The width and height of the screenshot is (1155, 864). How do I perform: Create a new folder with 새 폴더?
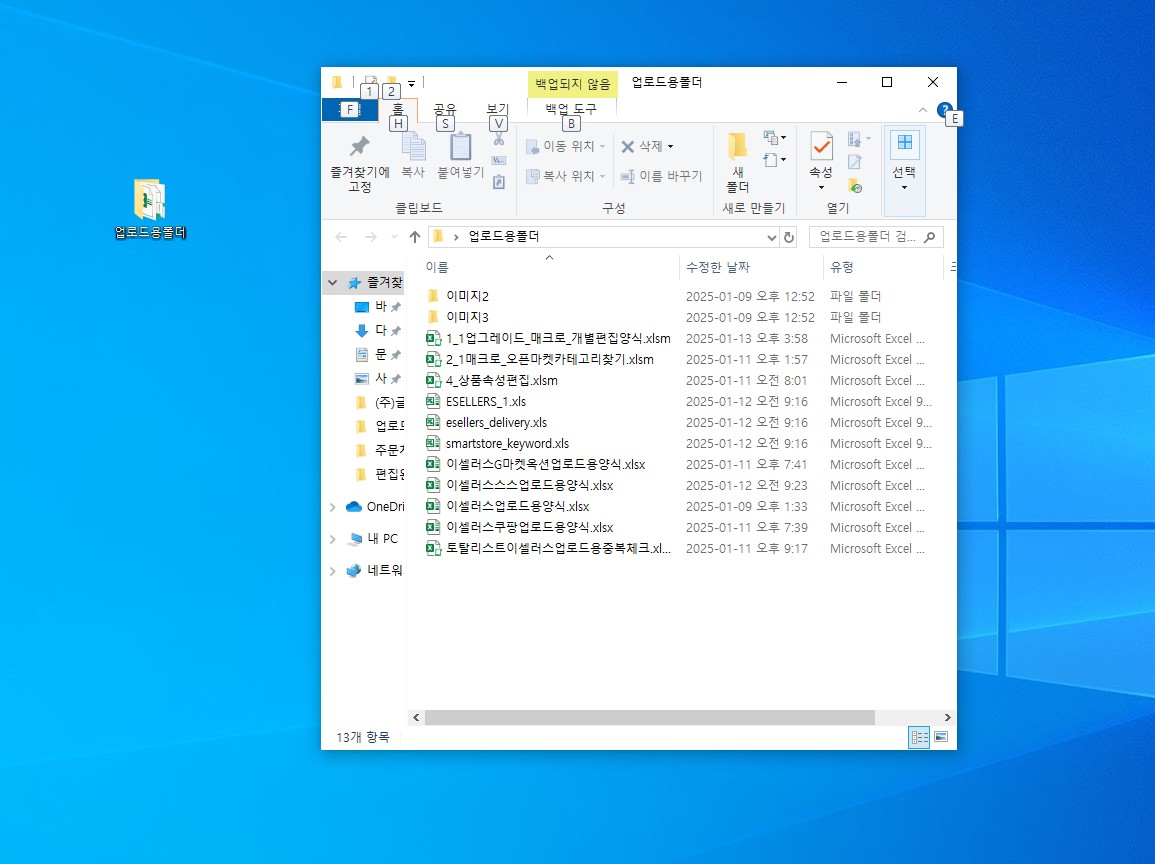pos(737,160)
